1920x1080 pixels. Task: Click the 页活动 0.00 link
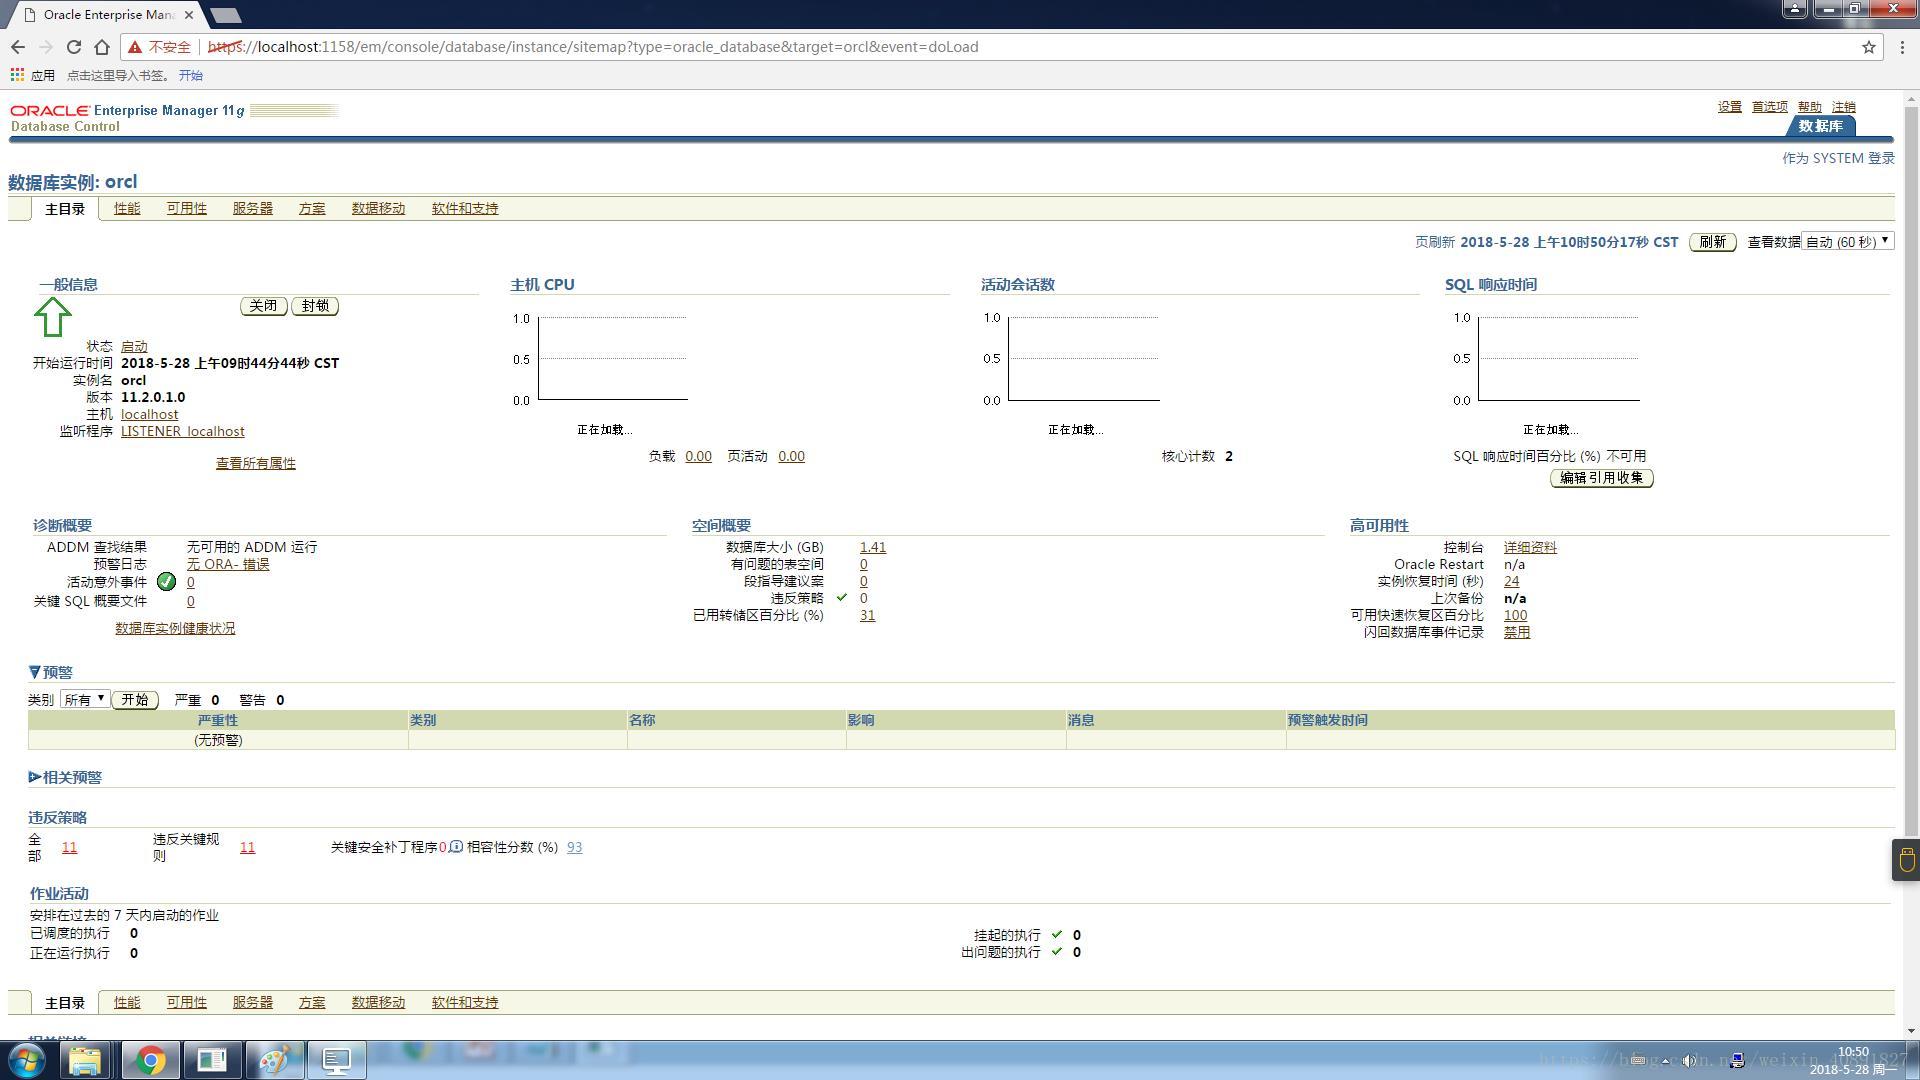coord(792,456)
